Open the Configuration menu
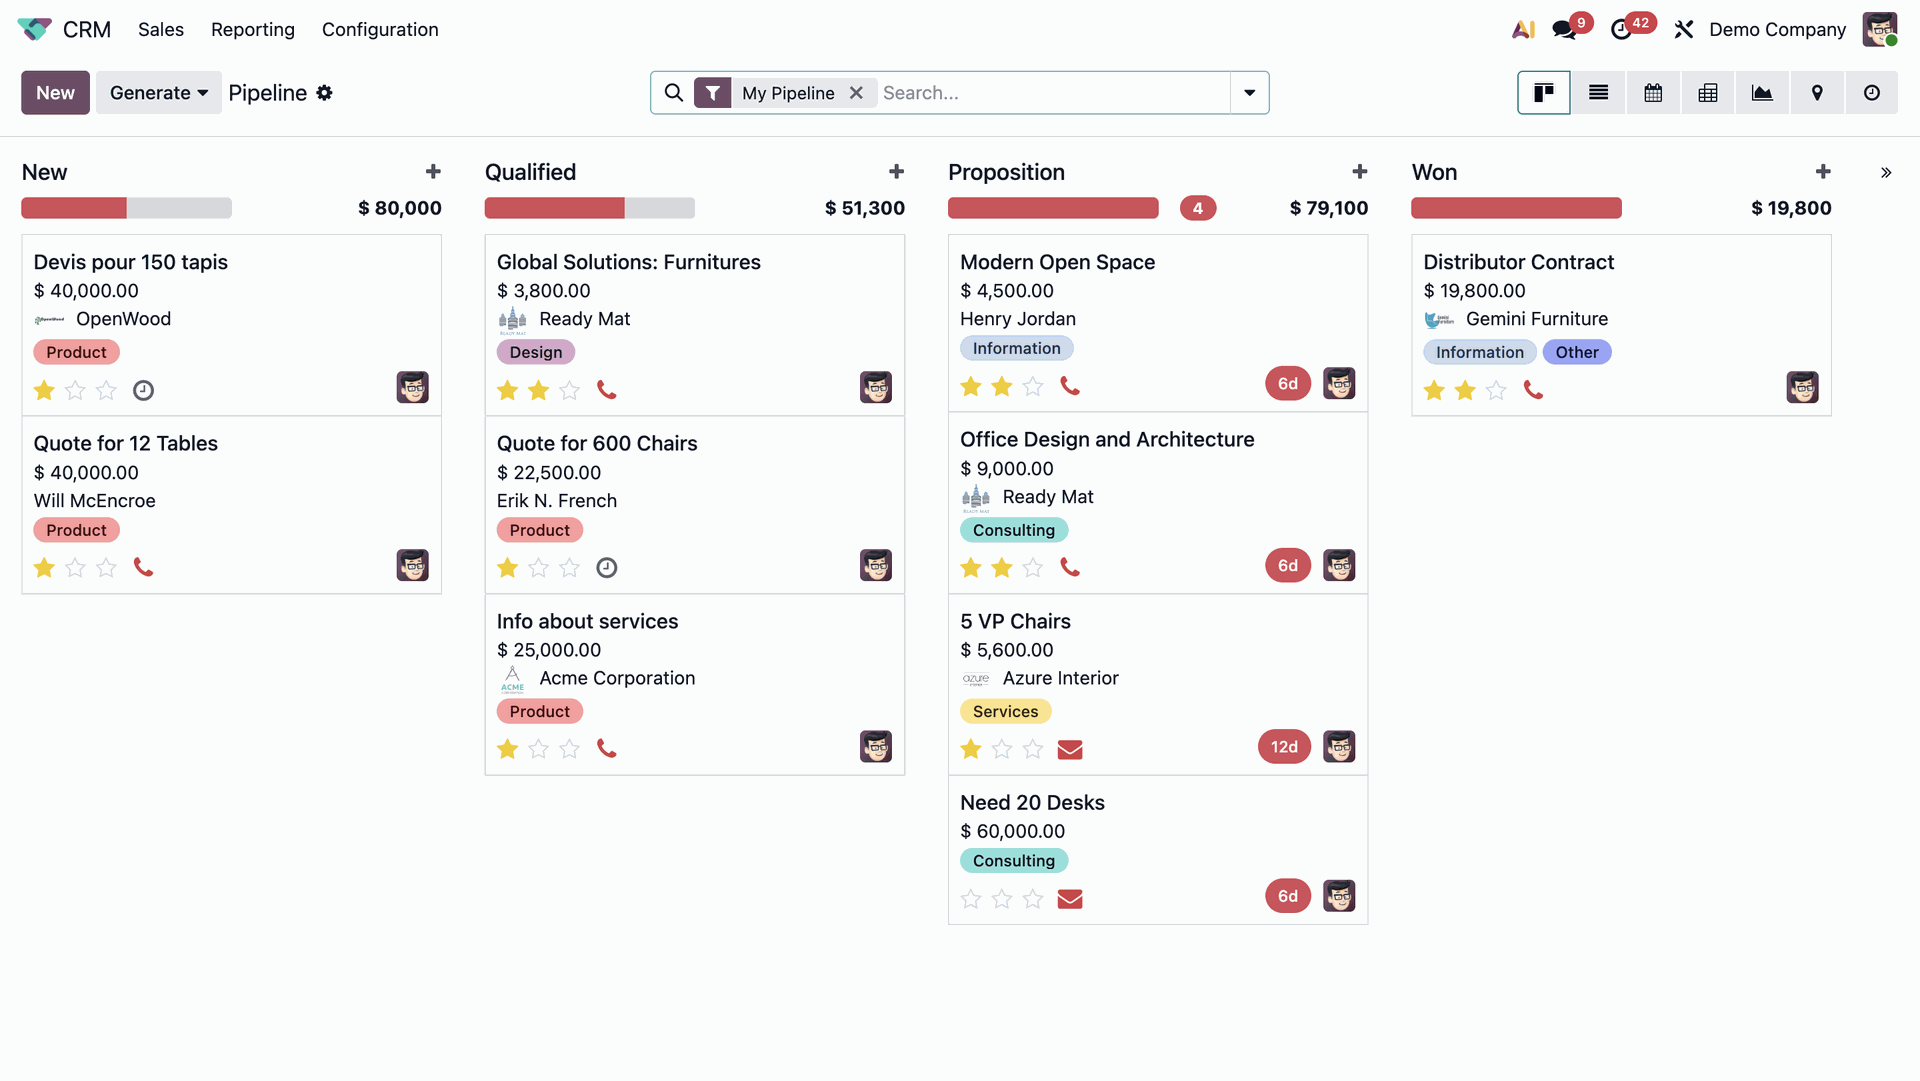 380,30
